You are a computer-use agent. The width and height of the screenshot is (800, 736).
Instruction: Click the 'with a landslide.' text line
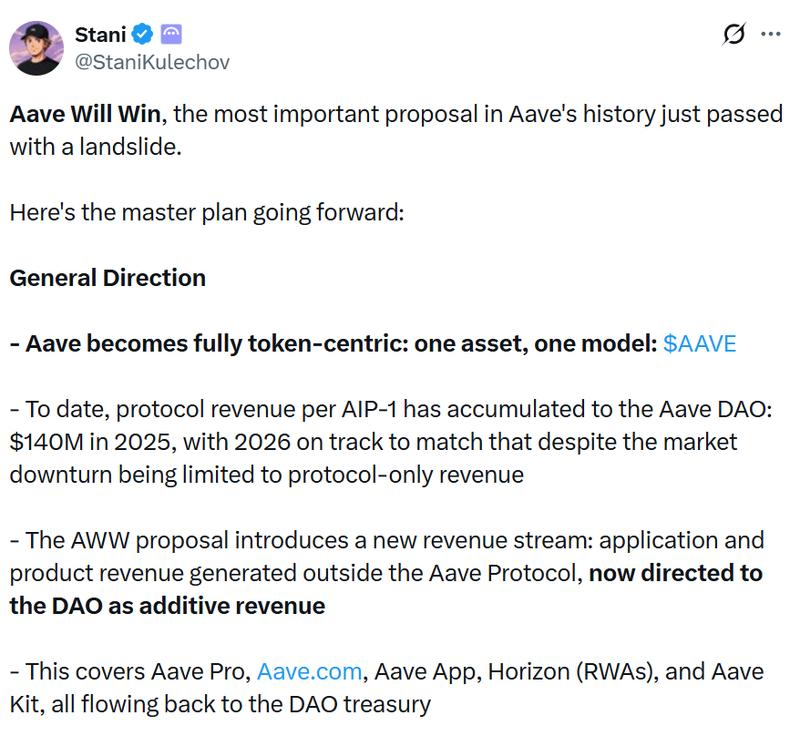[96, 146]
